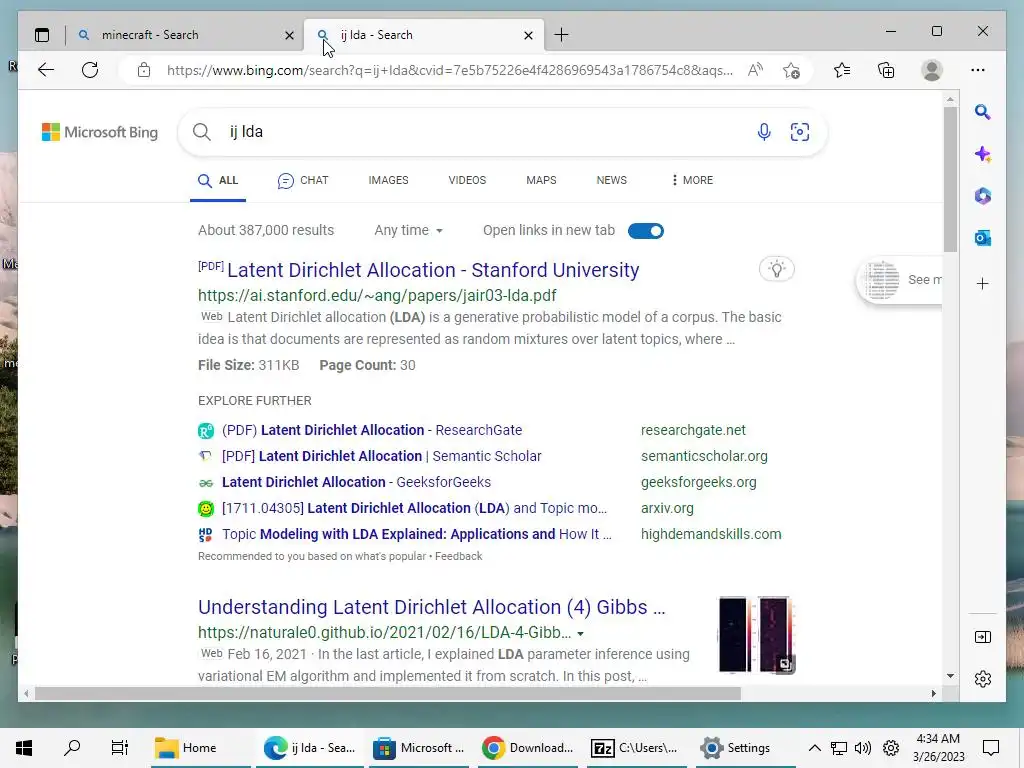
Task: Open the Gibbs article heatmap thumbnail
Action: [x=756, y=634]
